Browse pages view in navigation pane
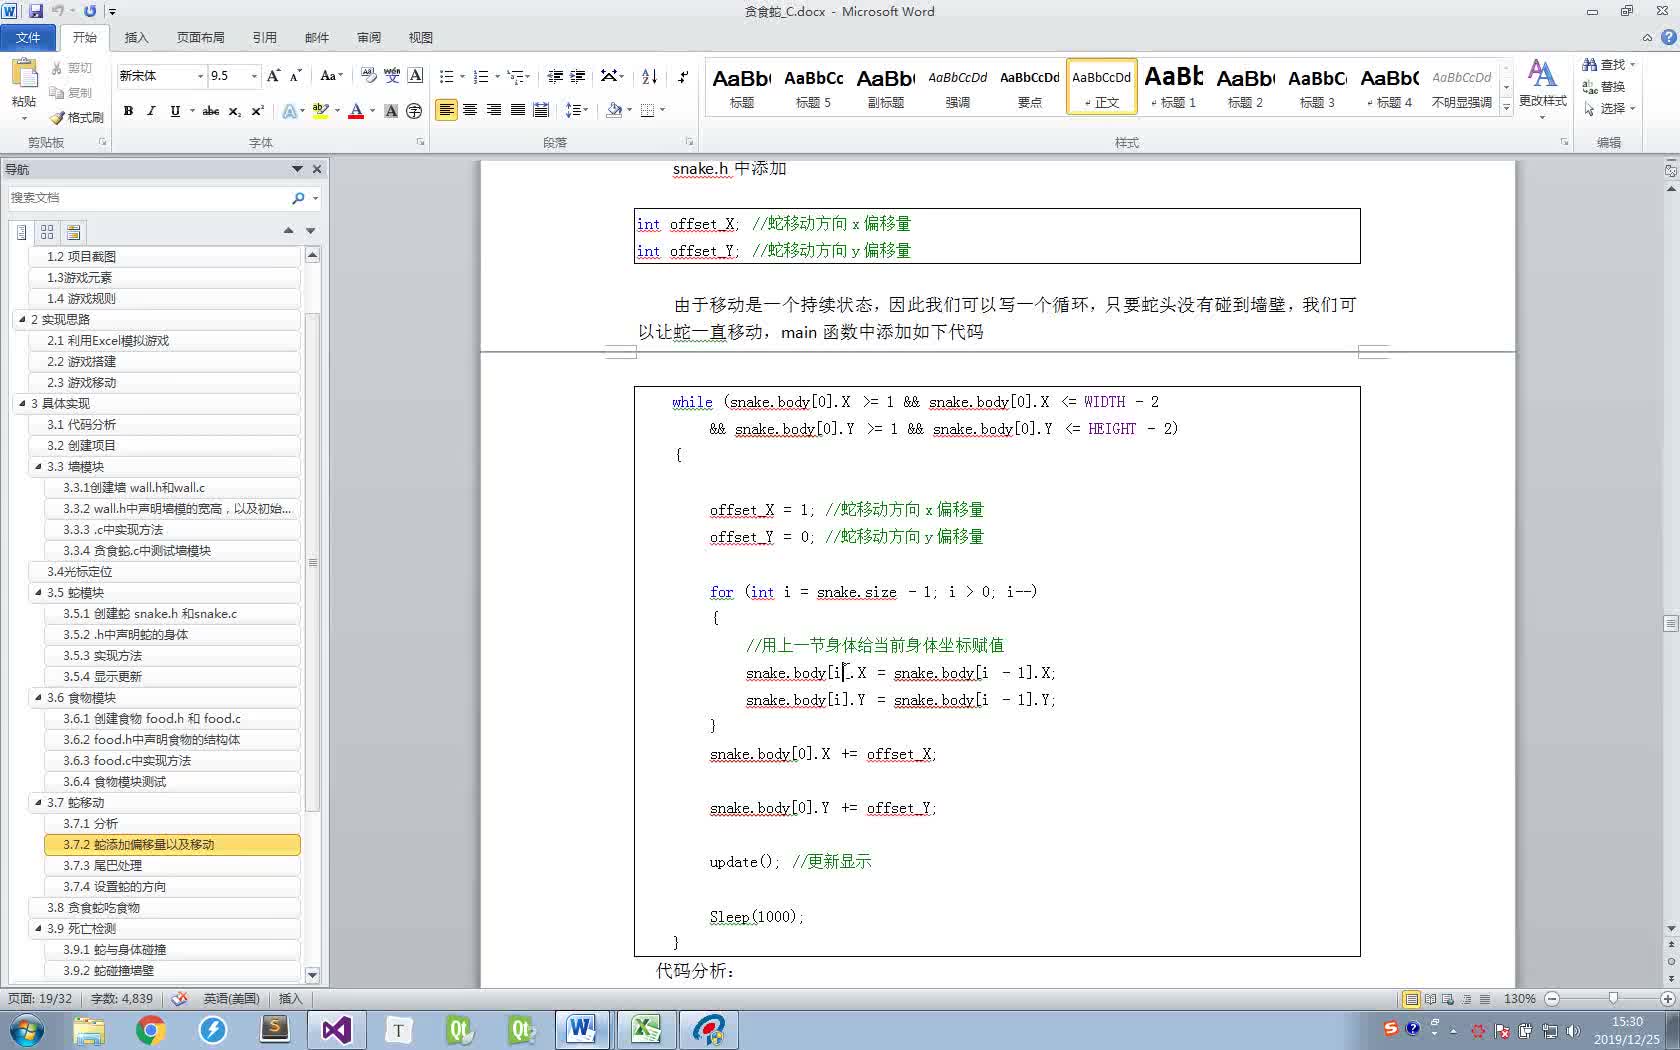The image size is (1680, 1050). coord(47,232)
